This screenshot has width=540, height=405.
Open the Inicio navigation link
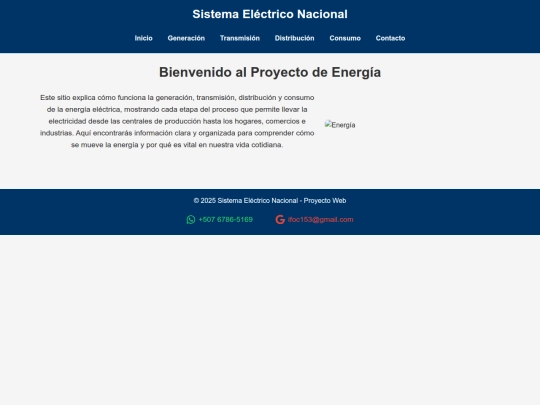click(x=143, y=38)
